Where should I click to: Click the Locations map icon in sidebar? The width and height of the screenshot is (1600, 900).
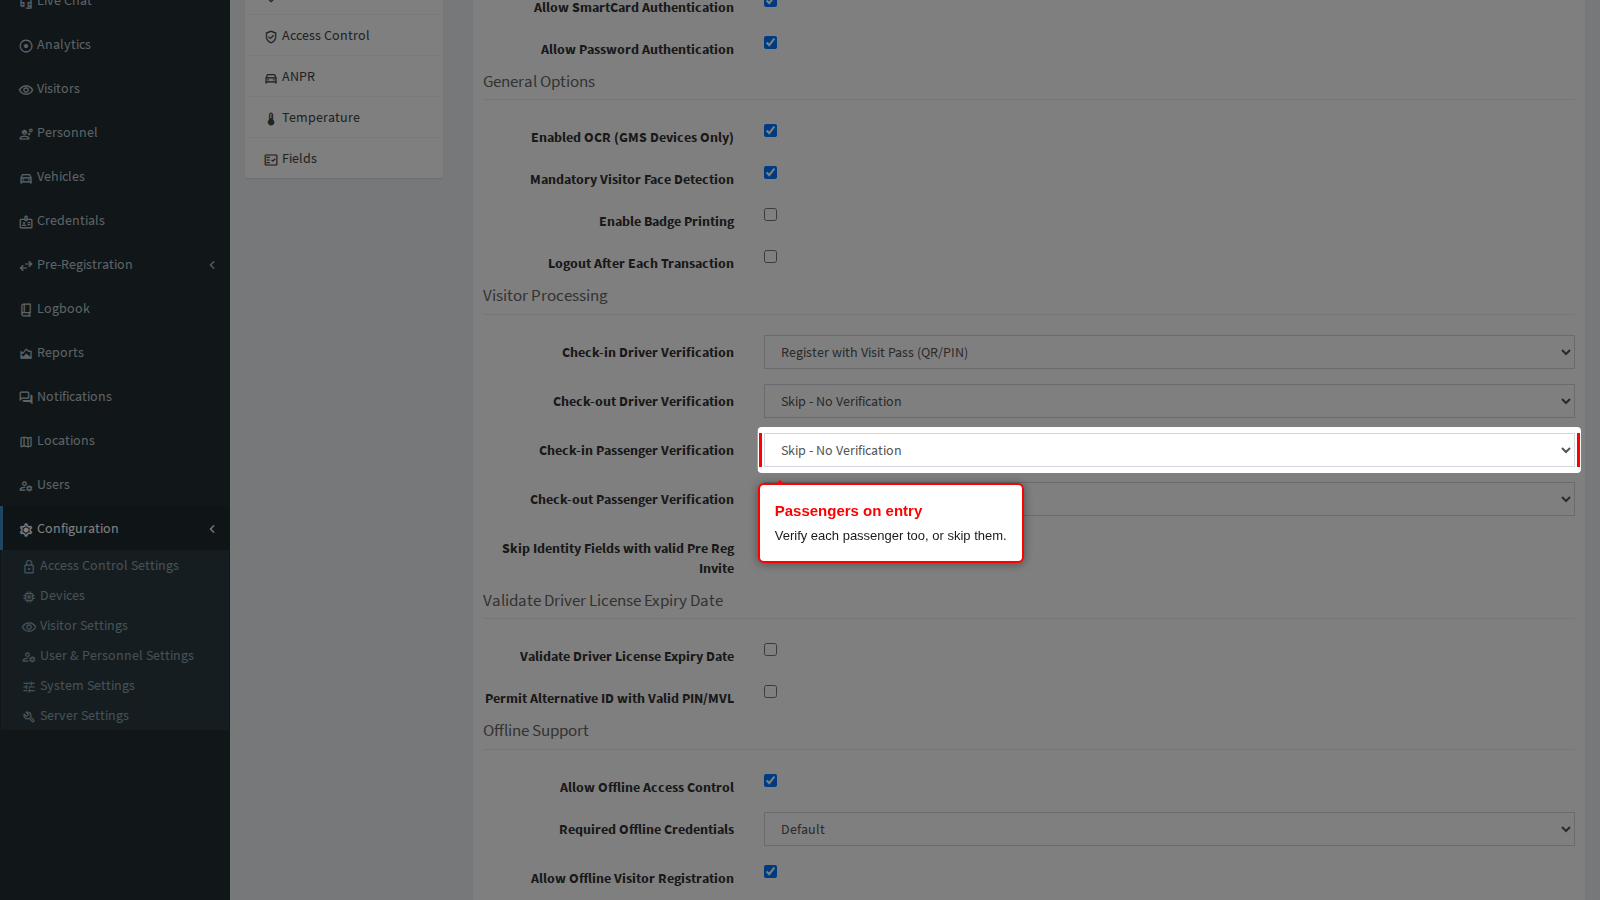26,442
